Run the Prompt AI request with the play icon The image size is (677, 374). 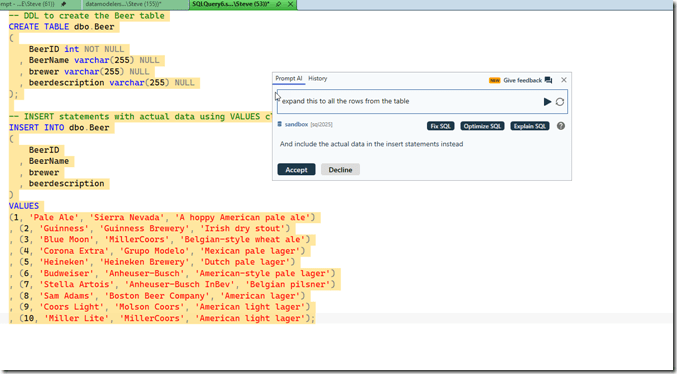tap(547, 102)
